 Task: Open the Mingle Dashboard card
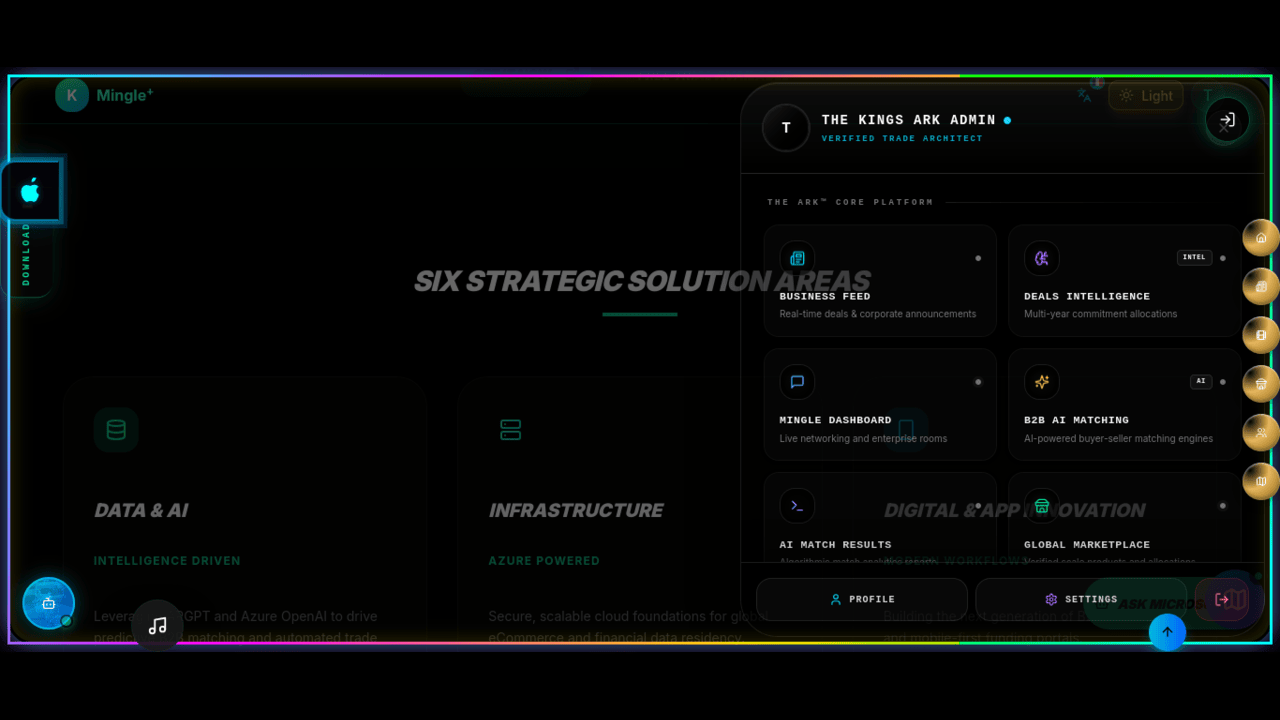(x=880, y=405)
